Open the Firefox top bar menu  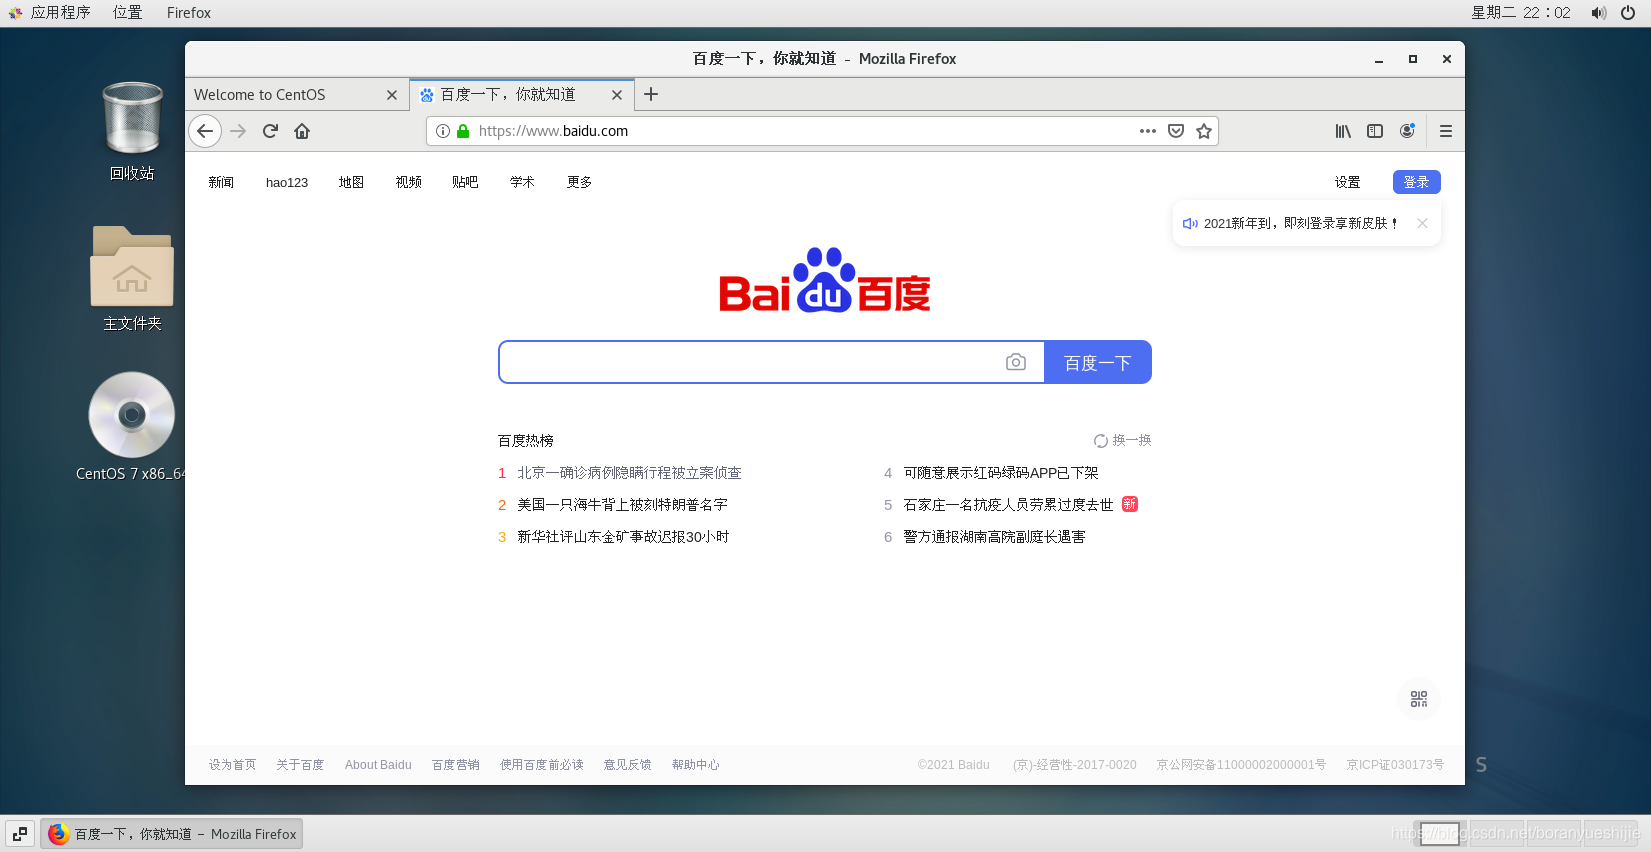click(x=189, y=13)
